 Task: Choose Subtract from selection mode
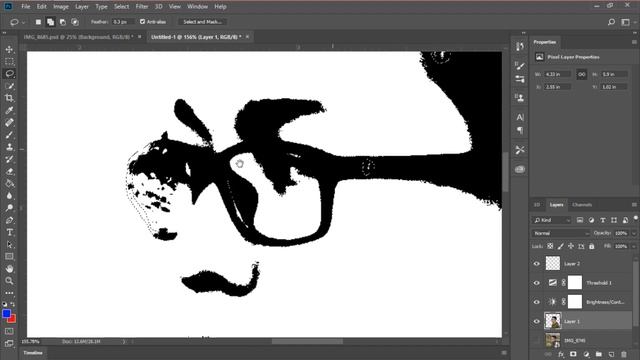pyautogui.click(x=62, y=22)
